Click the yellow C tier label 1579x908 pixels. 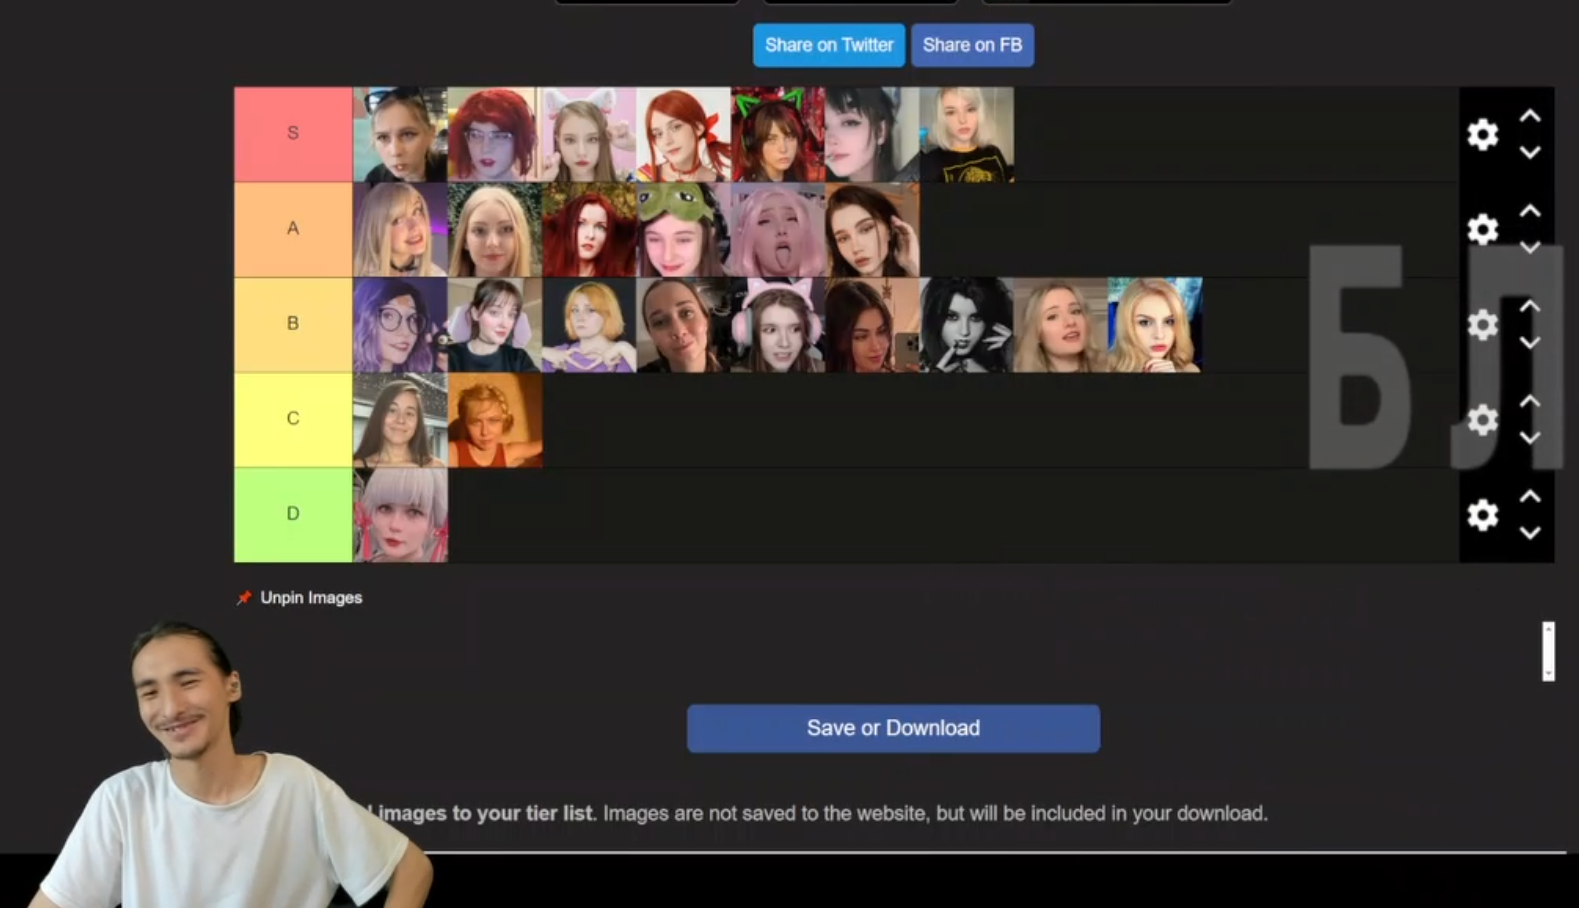[293, 419]
